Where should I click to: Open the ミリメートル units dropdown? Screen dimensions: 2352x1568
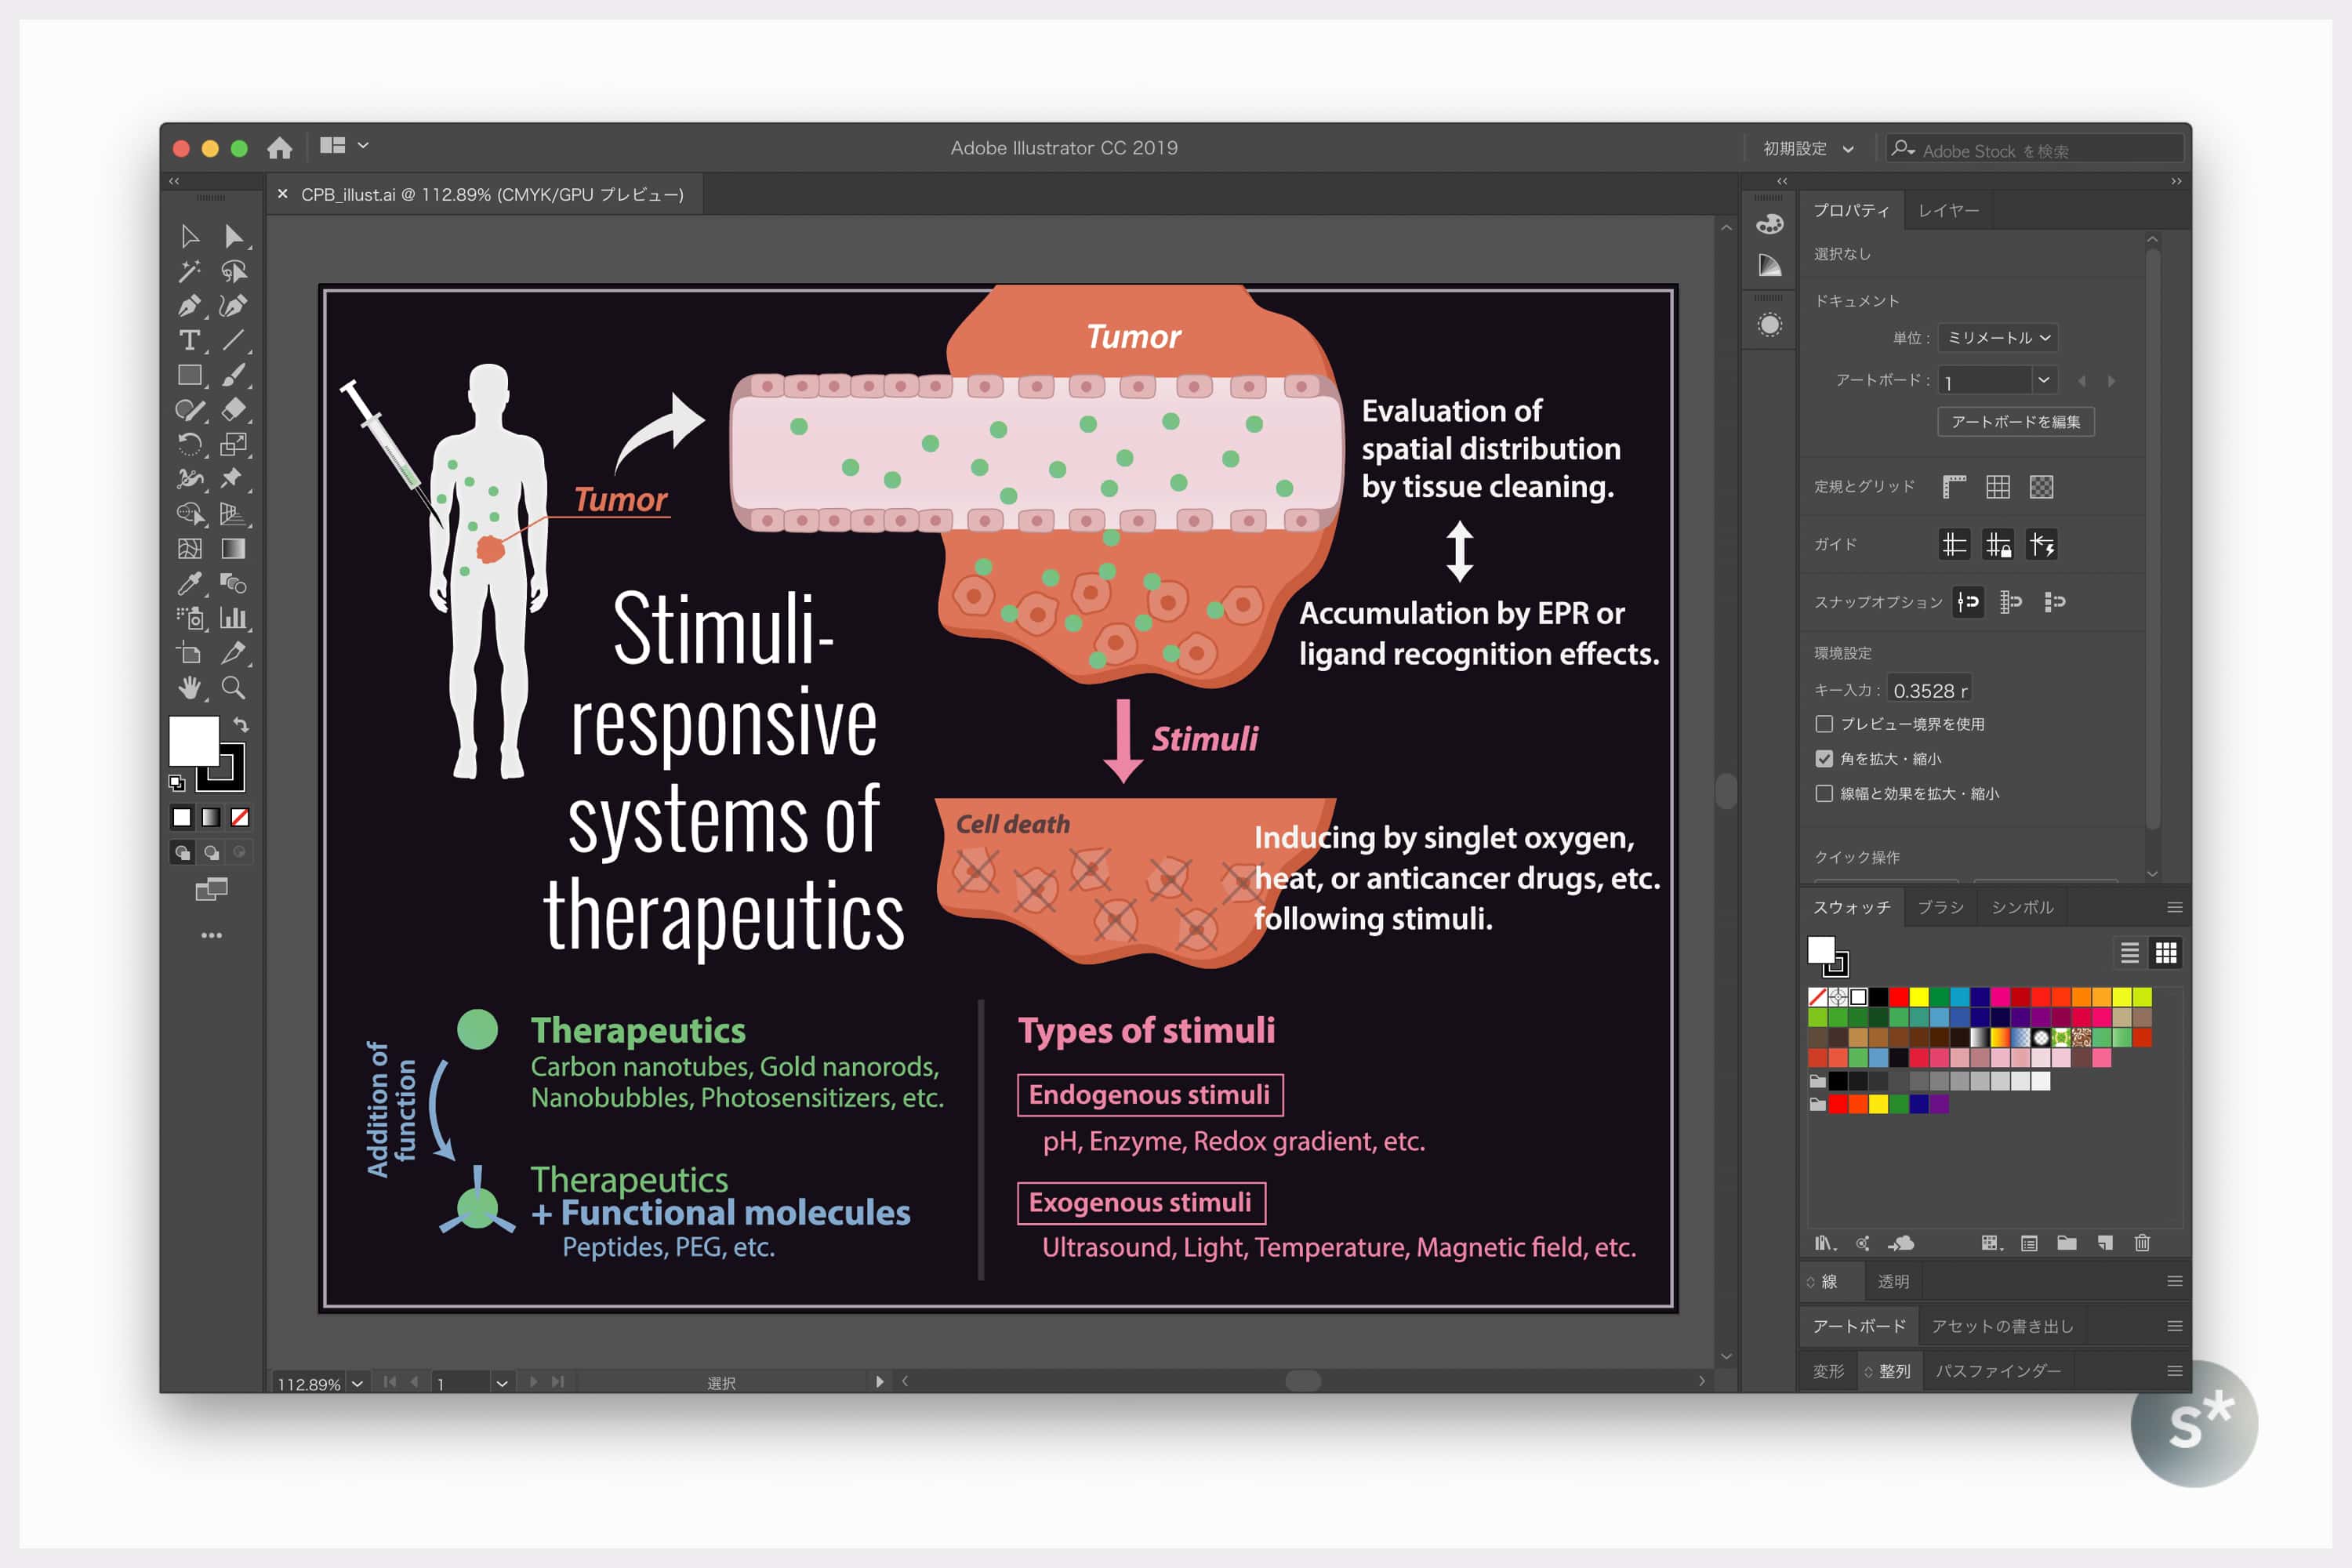(x=1997, y=338)
